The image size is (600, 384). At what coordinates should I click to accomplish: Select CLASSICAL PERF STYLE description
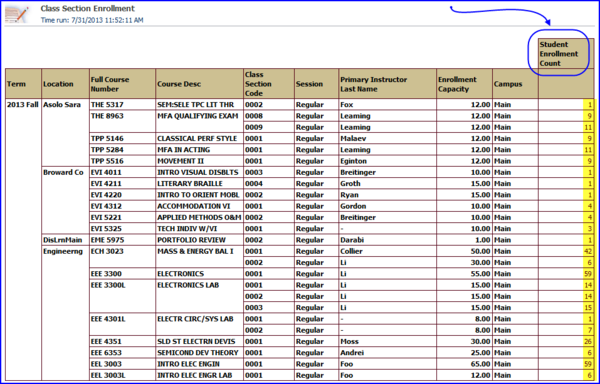pyautogui.click(x=197, y=138)
